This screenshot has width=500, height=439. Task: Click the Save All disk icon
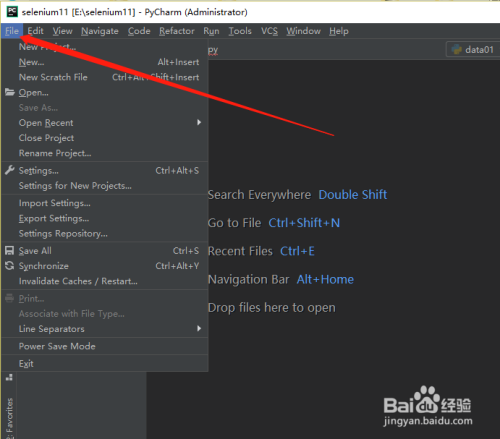[x=10, y=251]
